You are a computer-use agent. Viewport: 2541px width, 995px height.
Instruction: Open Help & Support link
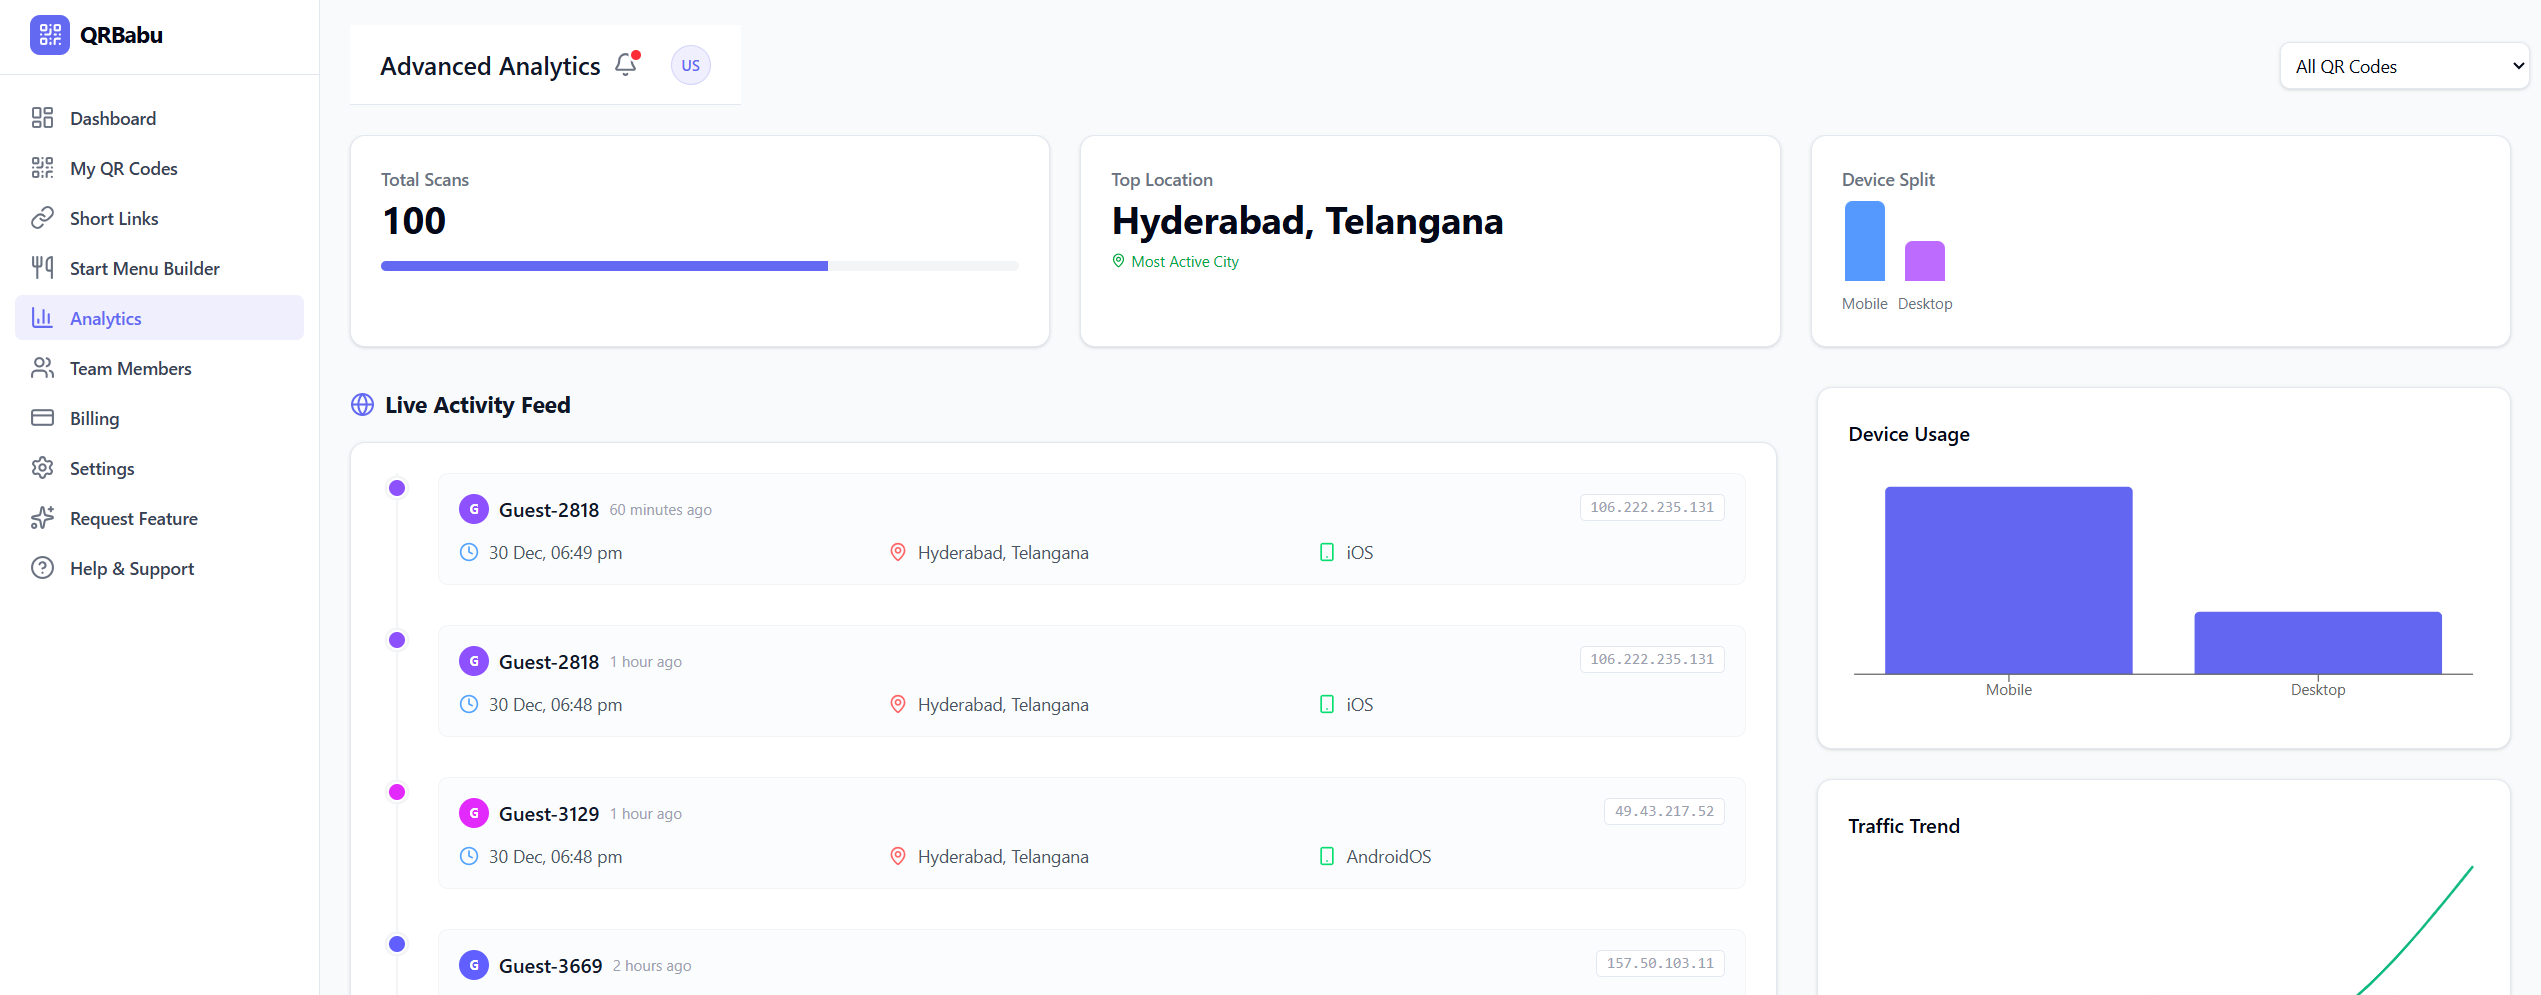[160, 568]
